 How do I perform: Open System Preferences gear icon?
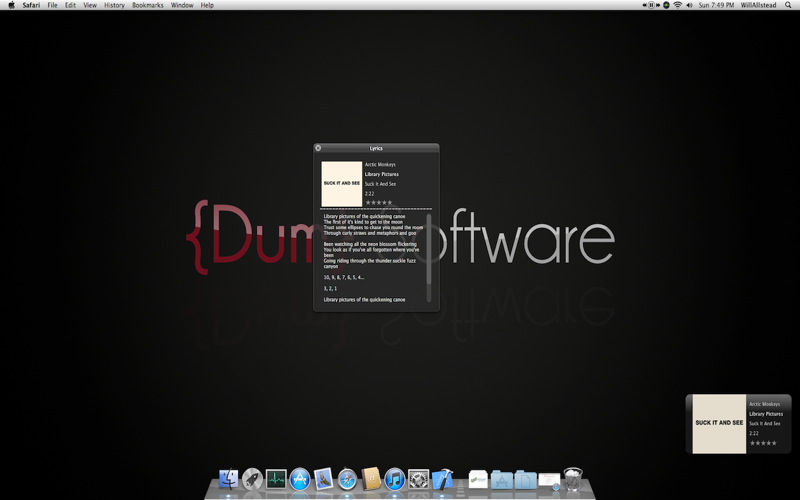pyautogui.click(x=418, y=479)
